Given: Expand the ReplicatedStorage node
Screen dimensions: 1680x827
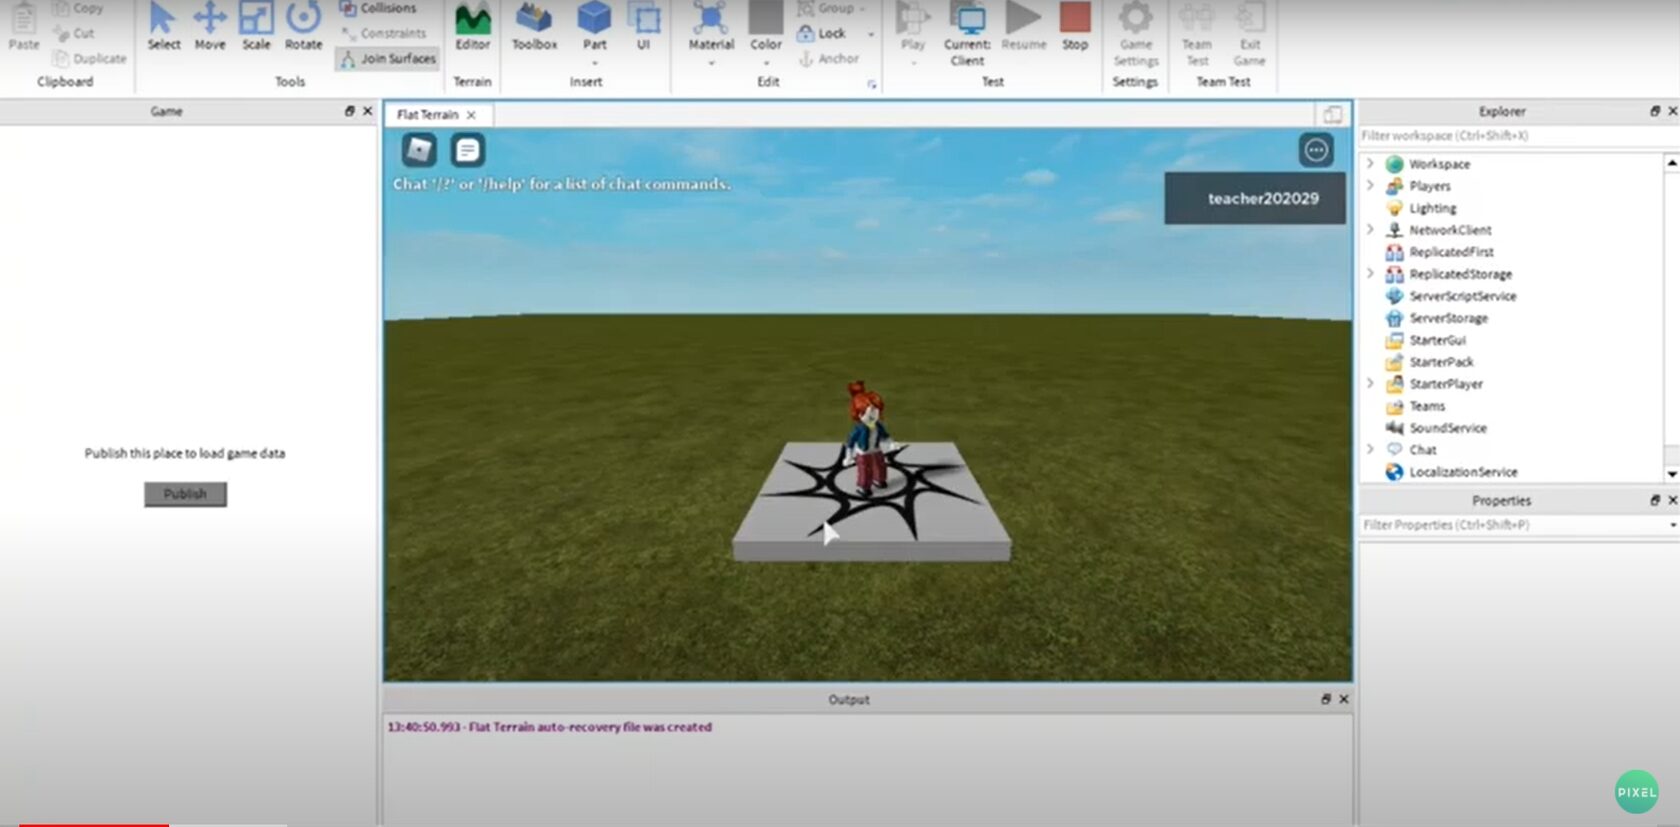Looking at the screenshot, I should coord(1371,273).
